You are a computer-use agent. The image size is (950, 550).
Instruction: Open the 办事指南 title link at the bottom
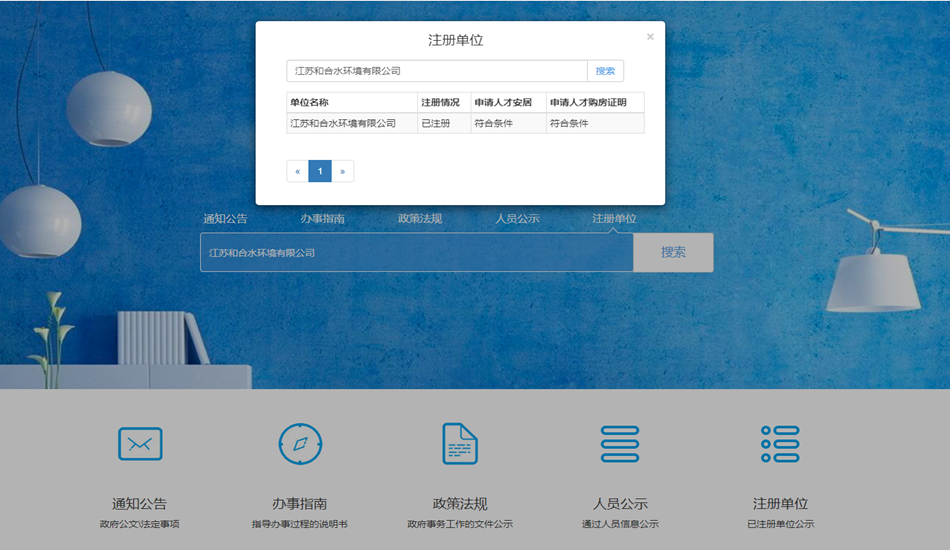tap(299, 503)
